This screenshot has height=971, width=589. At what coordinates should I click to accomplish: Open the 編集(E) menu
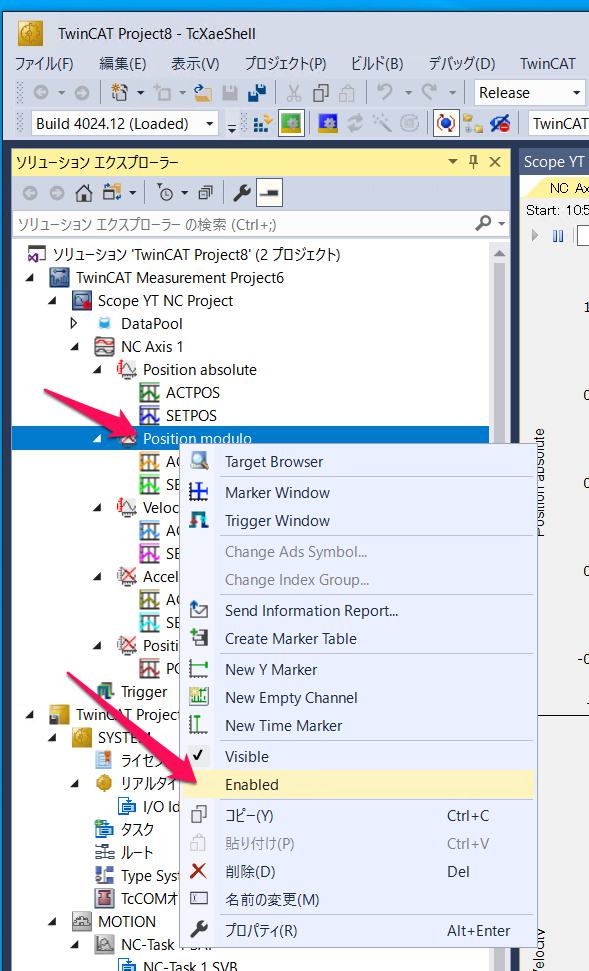(x=123, y=64)
